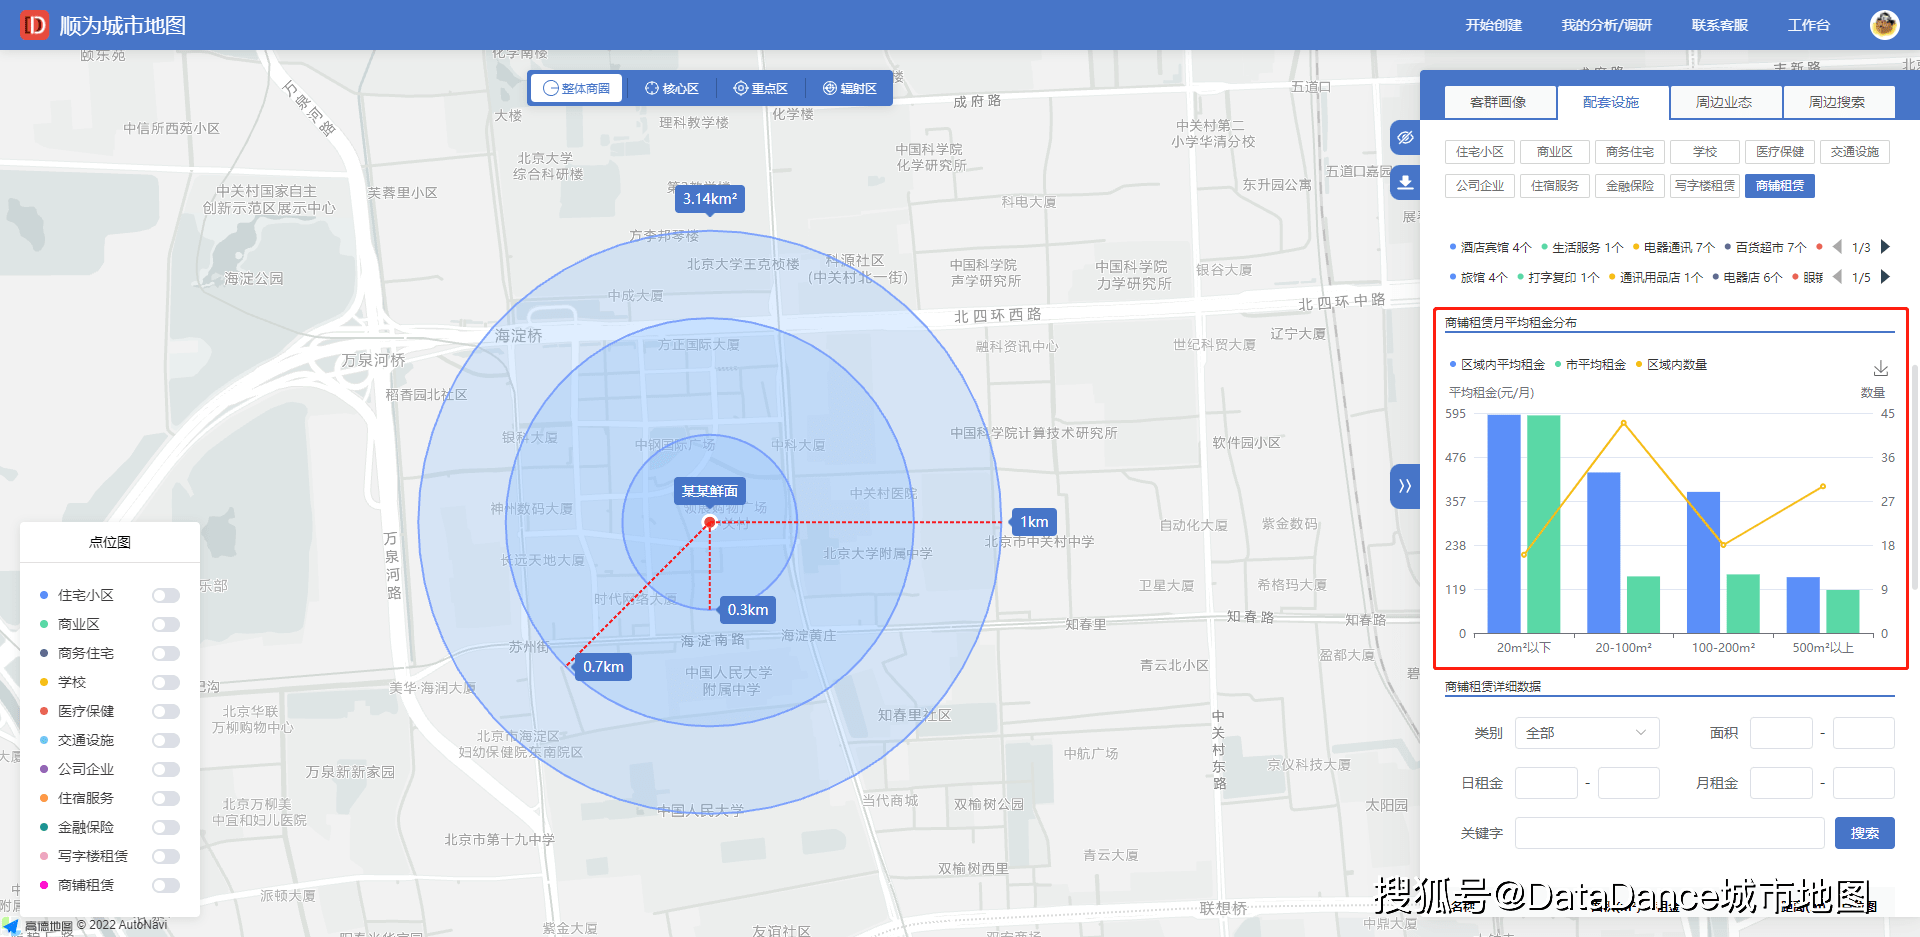Open 我的分析/调研 in top menu
1920x937 pixels.
(1606, 25)
